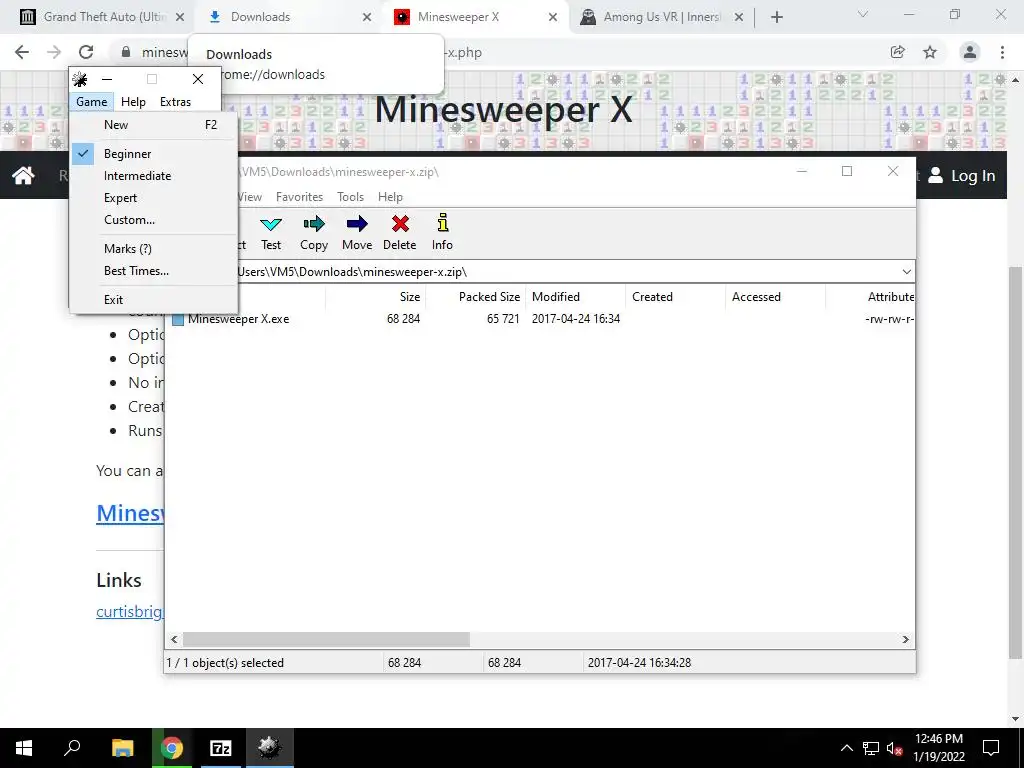Switch to Chrome in taskbar
This screenshot has height=768, width=1024.
point(172,748)
